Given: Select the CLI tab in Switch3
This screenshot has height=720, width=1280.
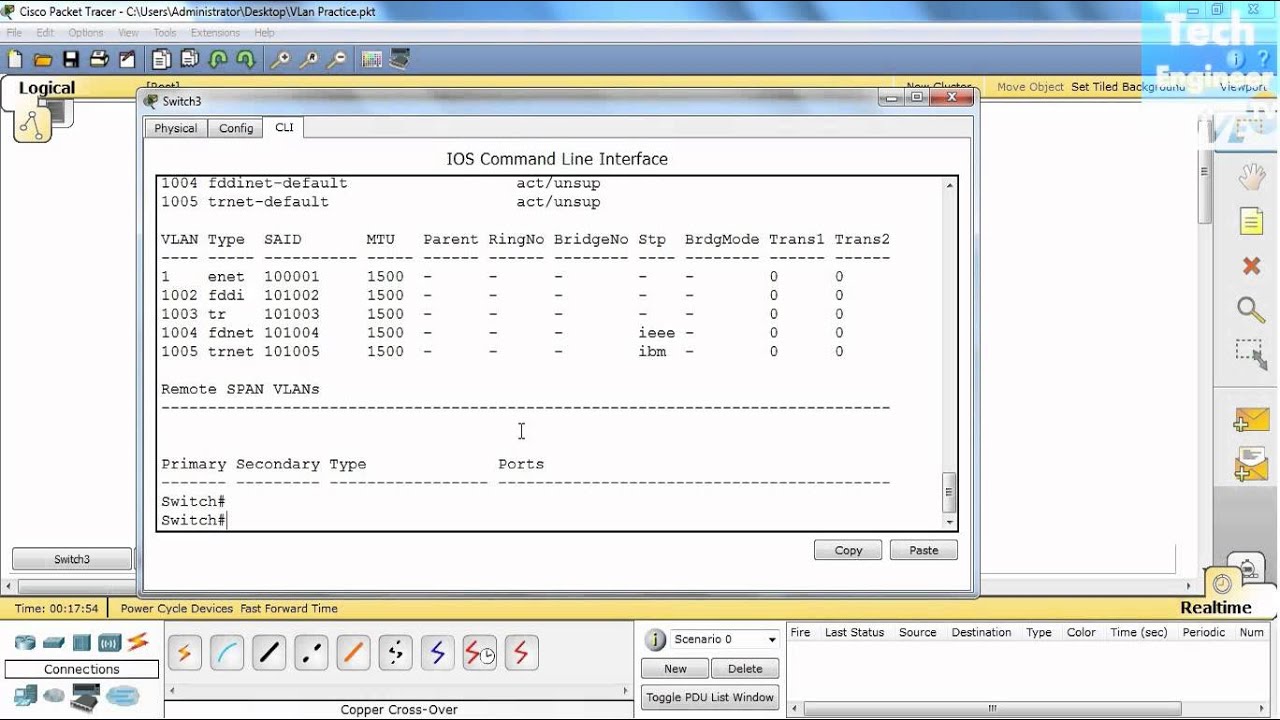Looking at the screenshot, I should coord(284,127).
